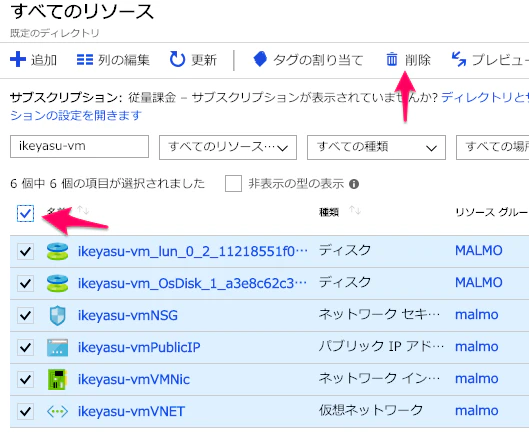Click the ikeyasu-vmPublicIP resource icon
This screenshot has height=441, width=529.
point(57,348)
